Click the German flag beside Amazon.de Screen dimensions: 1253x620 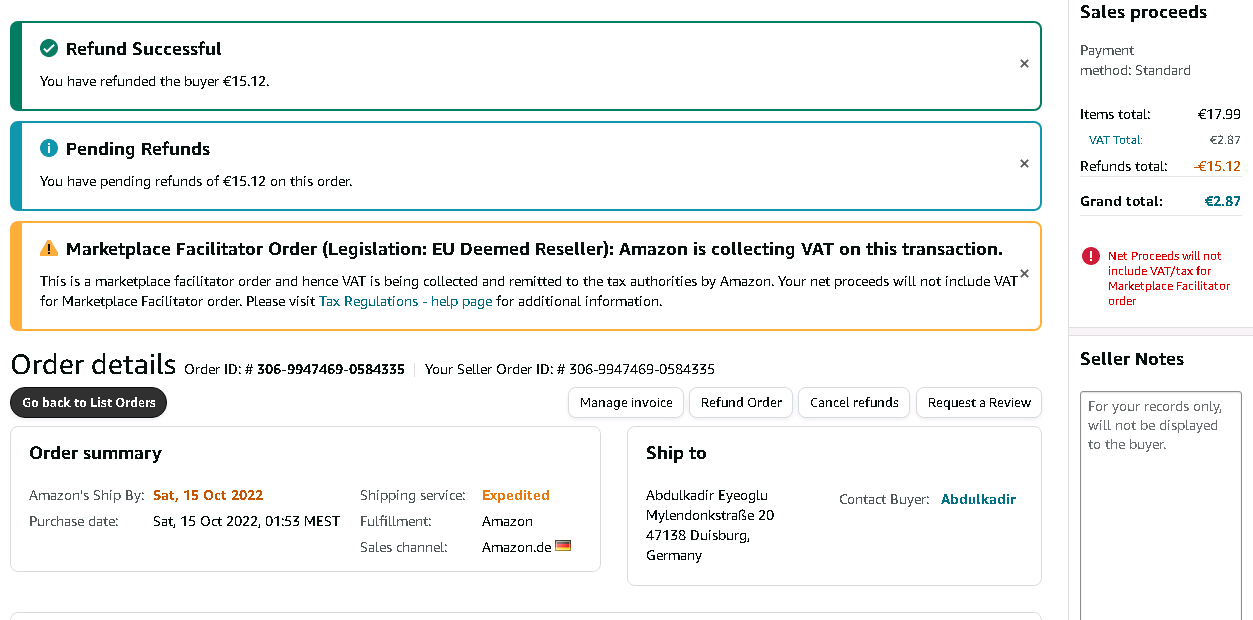(x=563, y=546)
